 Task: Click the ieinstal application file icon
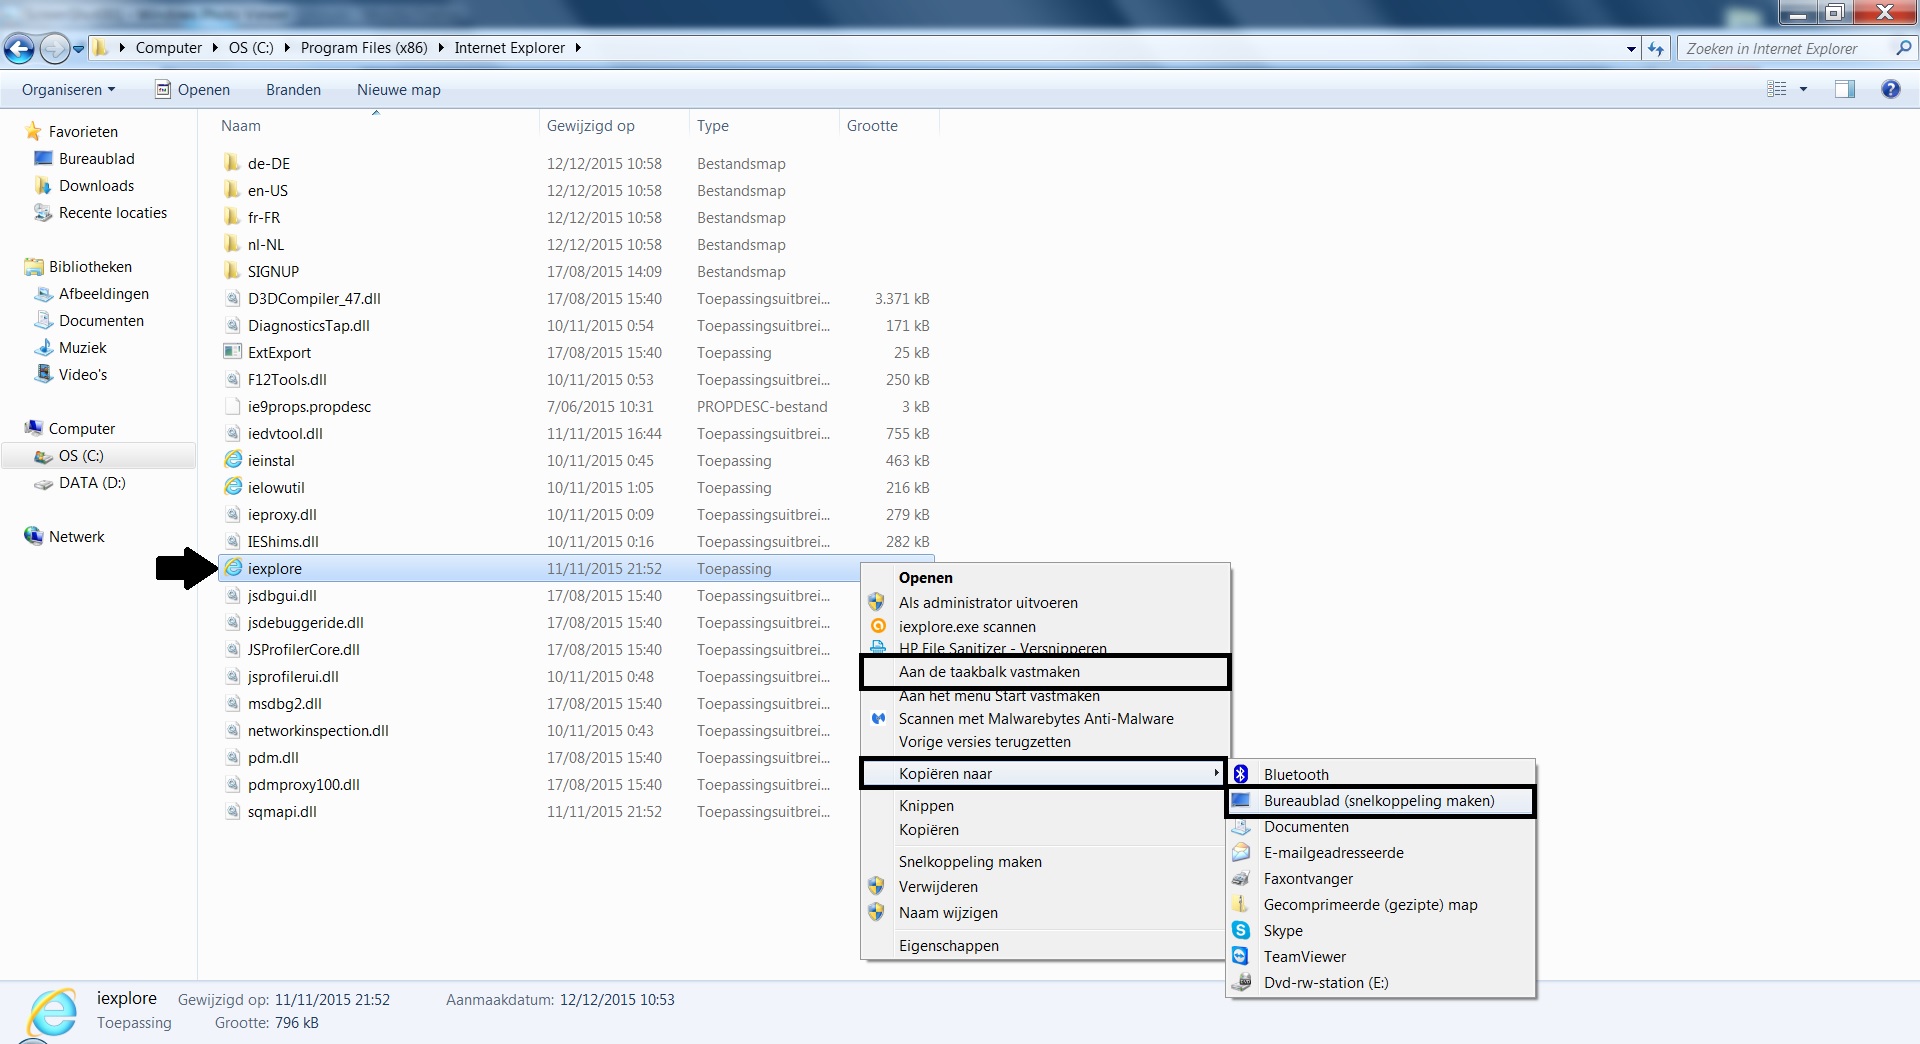pyautogui.click(x=233, y=460)
